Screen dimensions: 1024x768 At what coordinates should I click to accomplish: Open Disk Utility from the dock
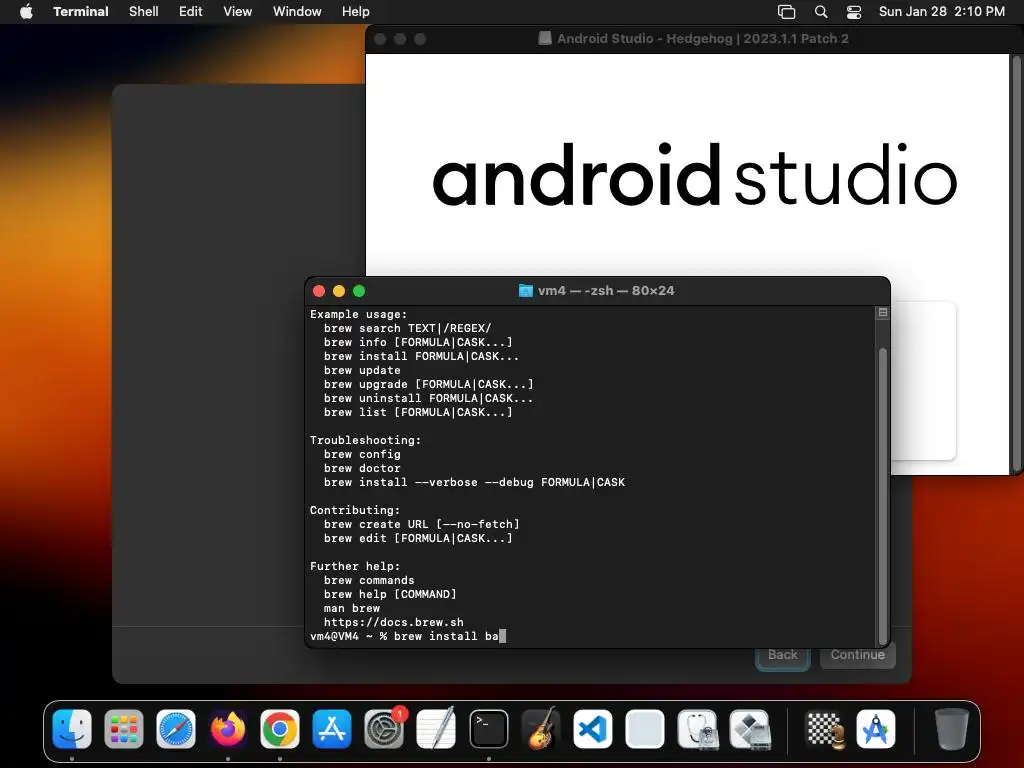tap(697, 729)
